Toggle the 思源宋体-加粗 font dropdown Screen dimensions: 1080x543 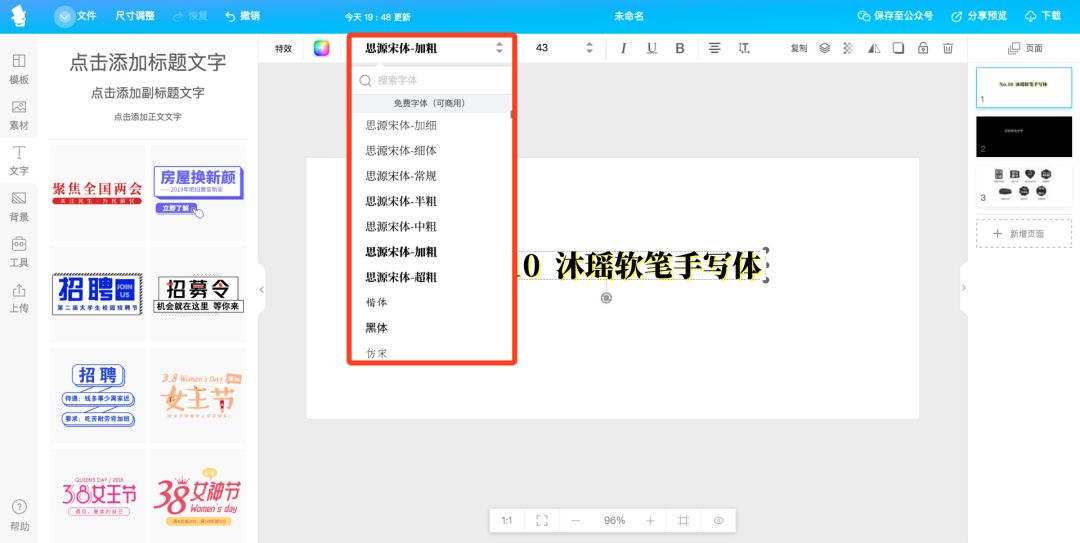(433, 48)
